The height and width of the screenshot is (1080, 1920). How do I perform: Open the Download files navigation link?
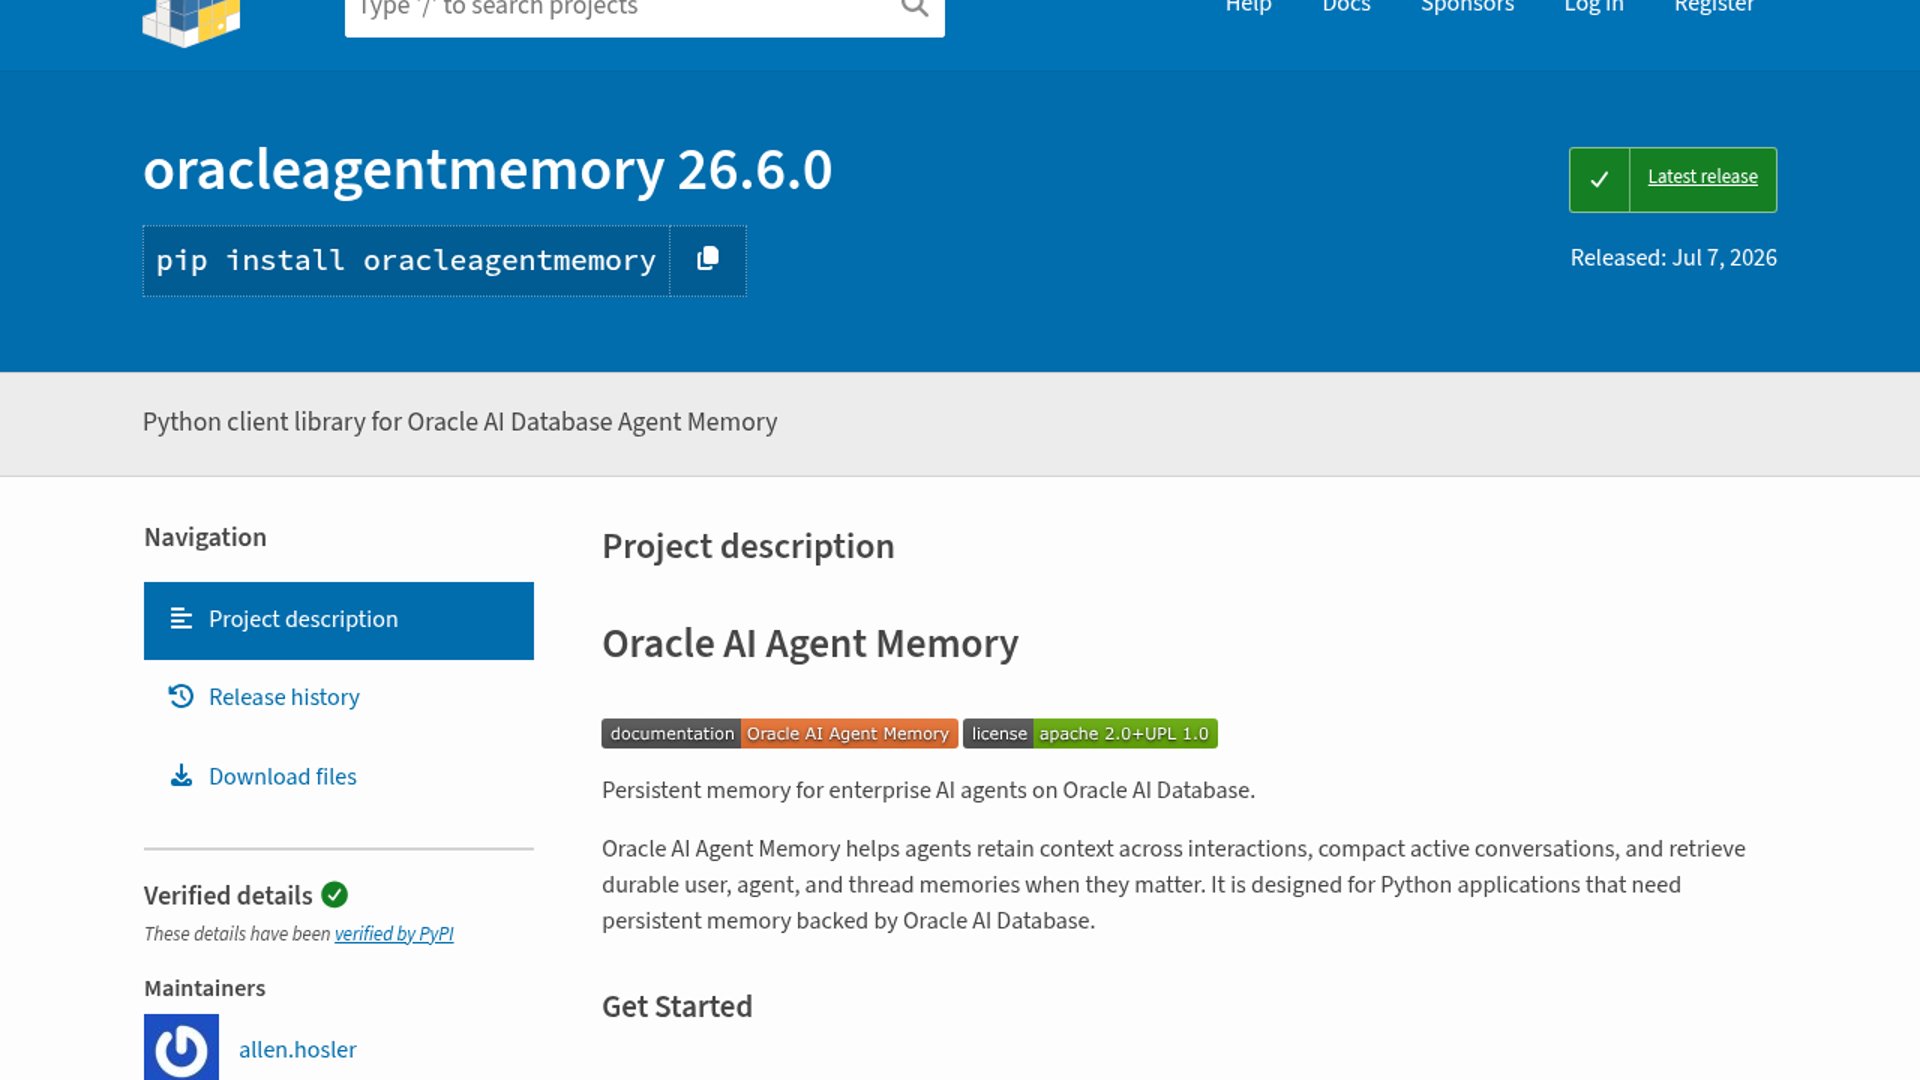click(283, 777)
